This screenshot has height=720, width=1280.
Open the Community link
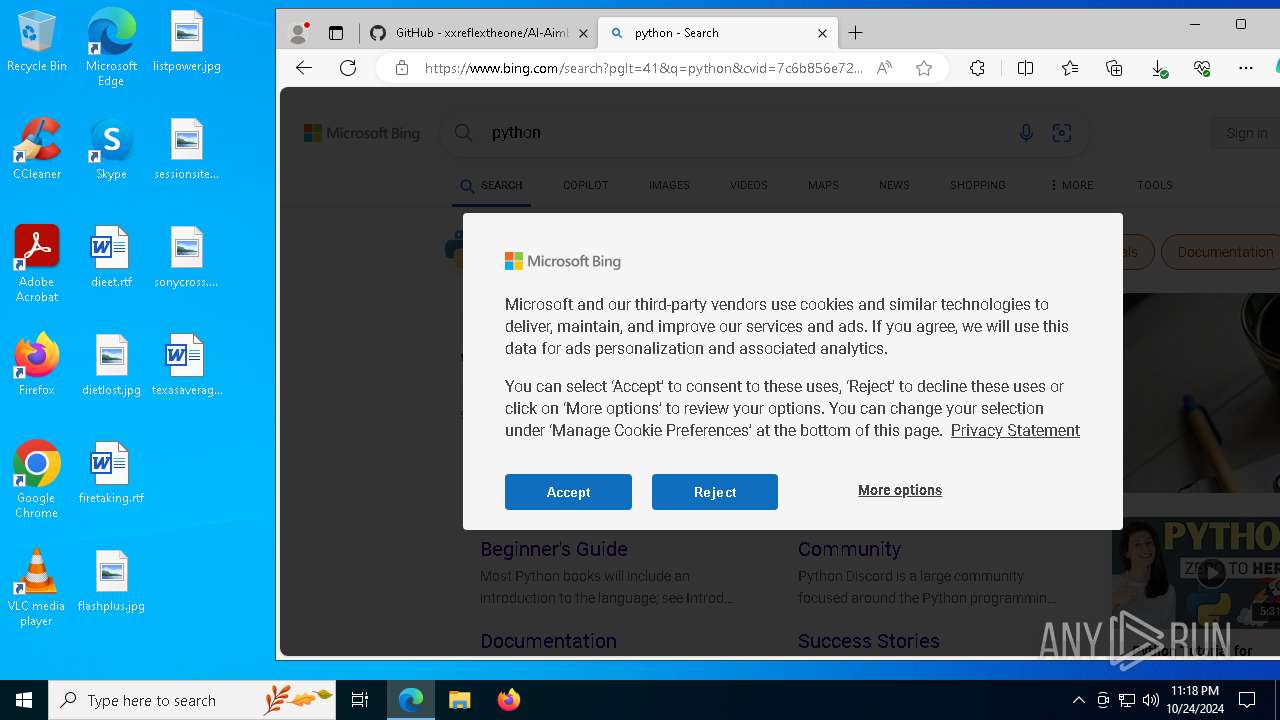click(x=849, y=549)
